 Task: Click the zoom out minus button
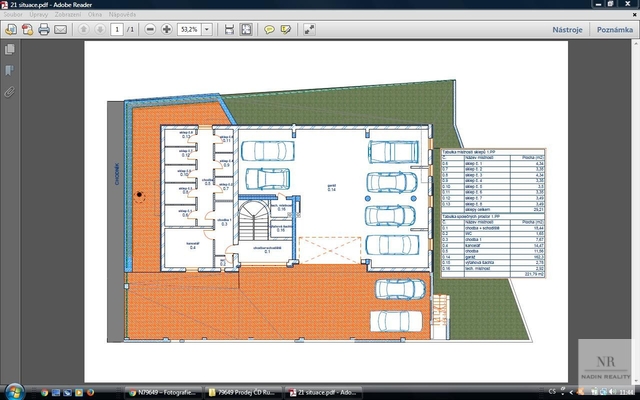pyautogui.click(x=150, y=30)
